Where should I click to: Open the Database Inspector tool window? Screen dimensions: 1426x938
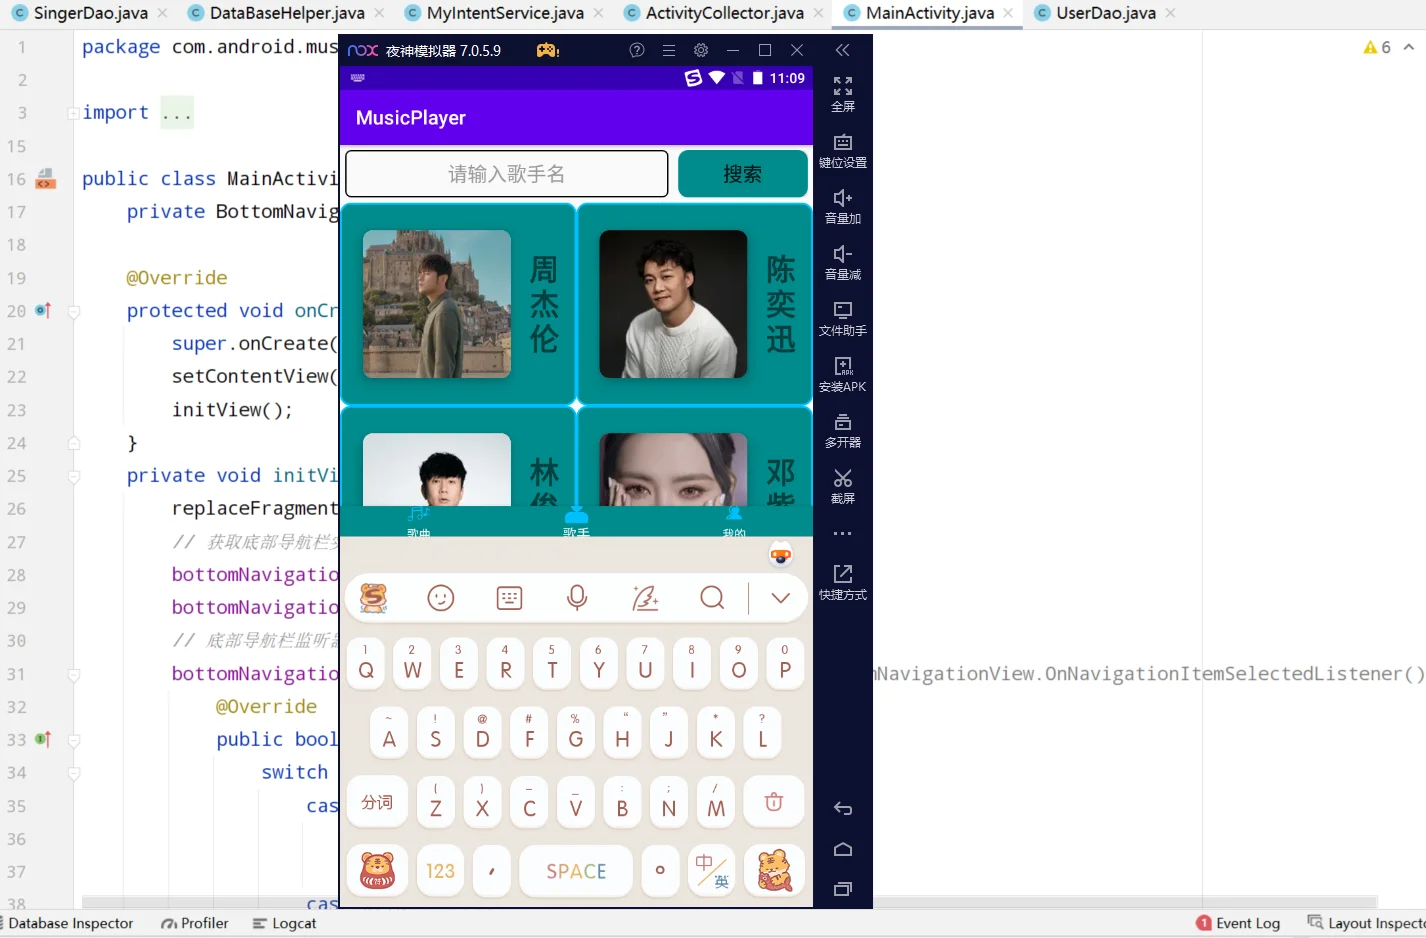[67, 923]
